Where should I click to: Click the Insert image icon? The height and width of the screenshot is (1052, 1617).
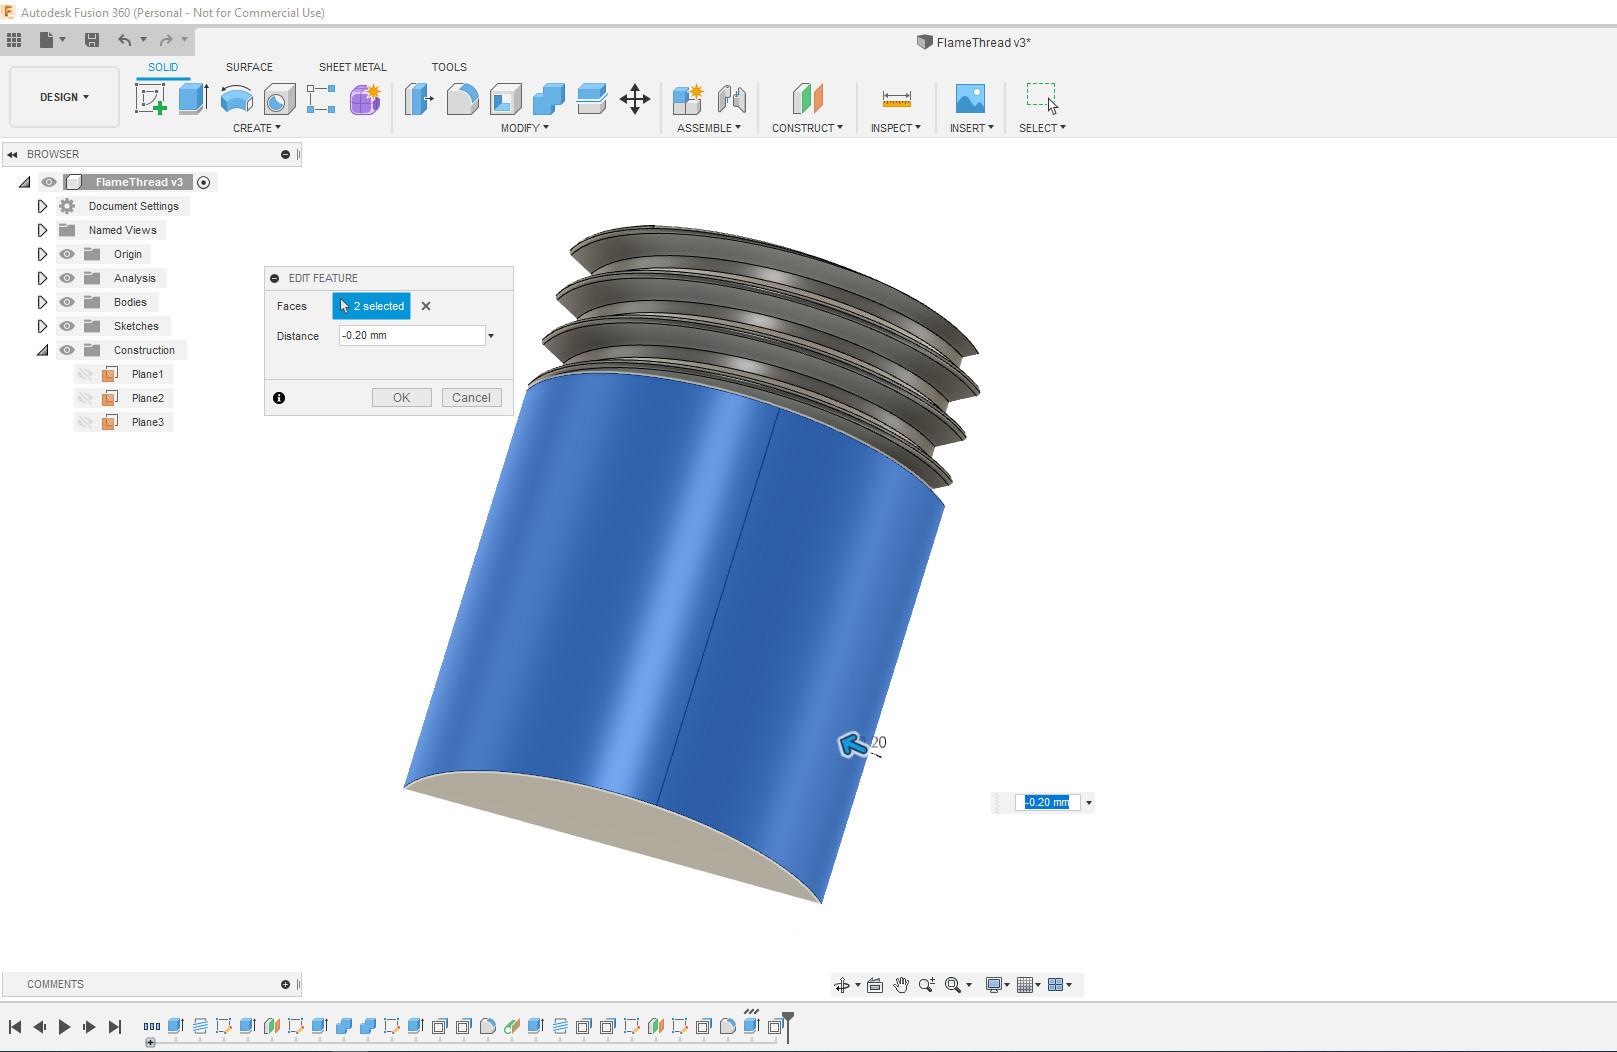coord(970,99)
